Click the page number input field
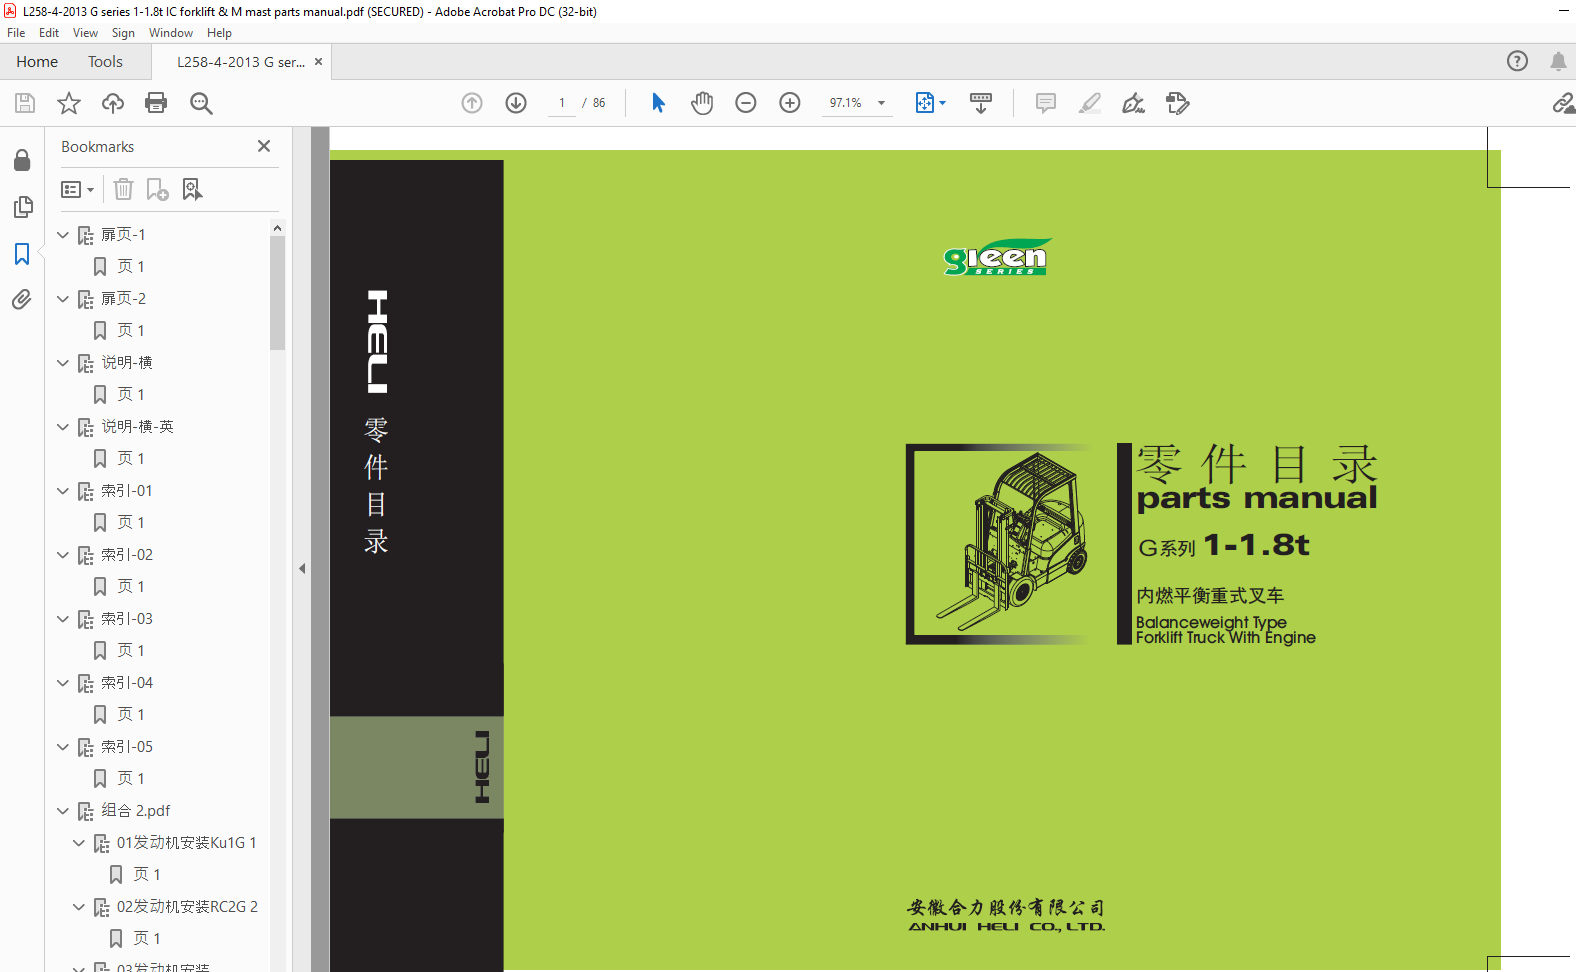Screen dimensions: 1576x972 tap(562, 103)
